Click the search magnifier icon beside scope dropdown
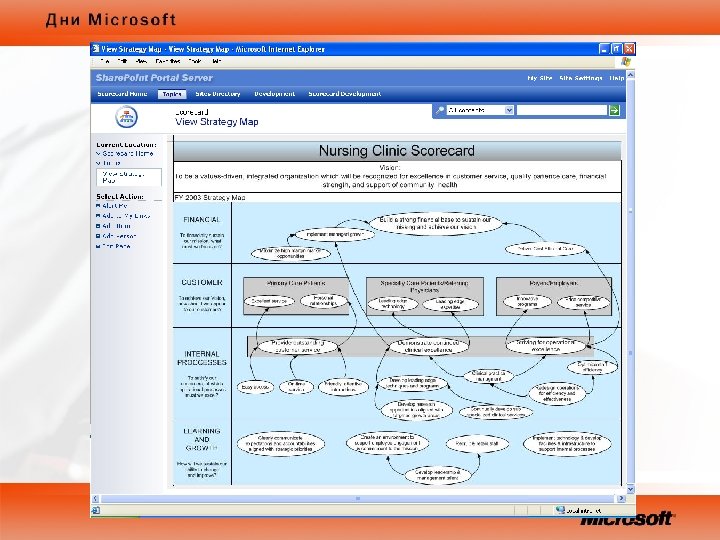This screenshot has height=540, width=720. click(x=439, y=110)
